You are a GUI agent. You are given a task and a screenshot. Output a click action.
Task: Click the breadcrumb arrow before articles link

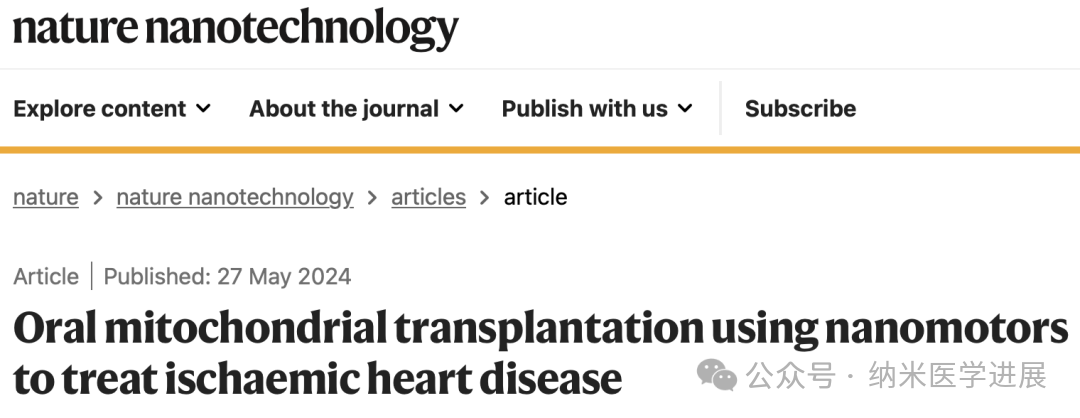coord(372,198)
